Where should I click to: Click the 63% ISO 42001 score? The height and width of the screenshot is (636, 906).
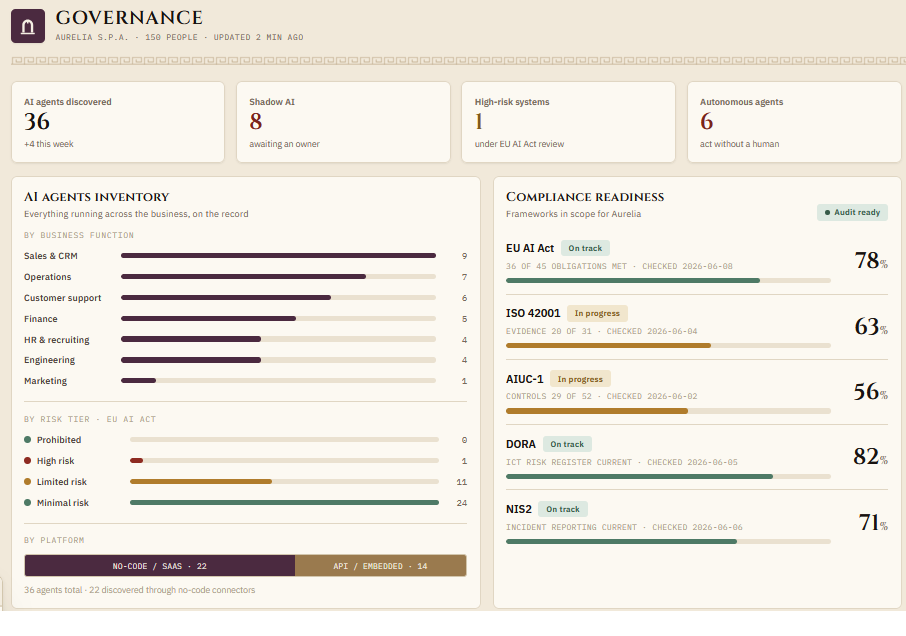point(871,326)
